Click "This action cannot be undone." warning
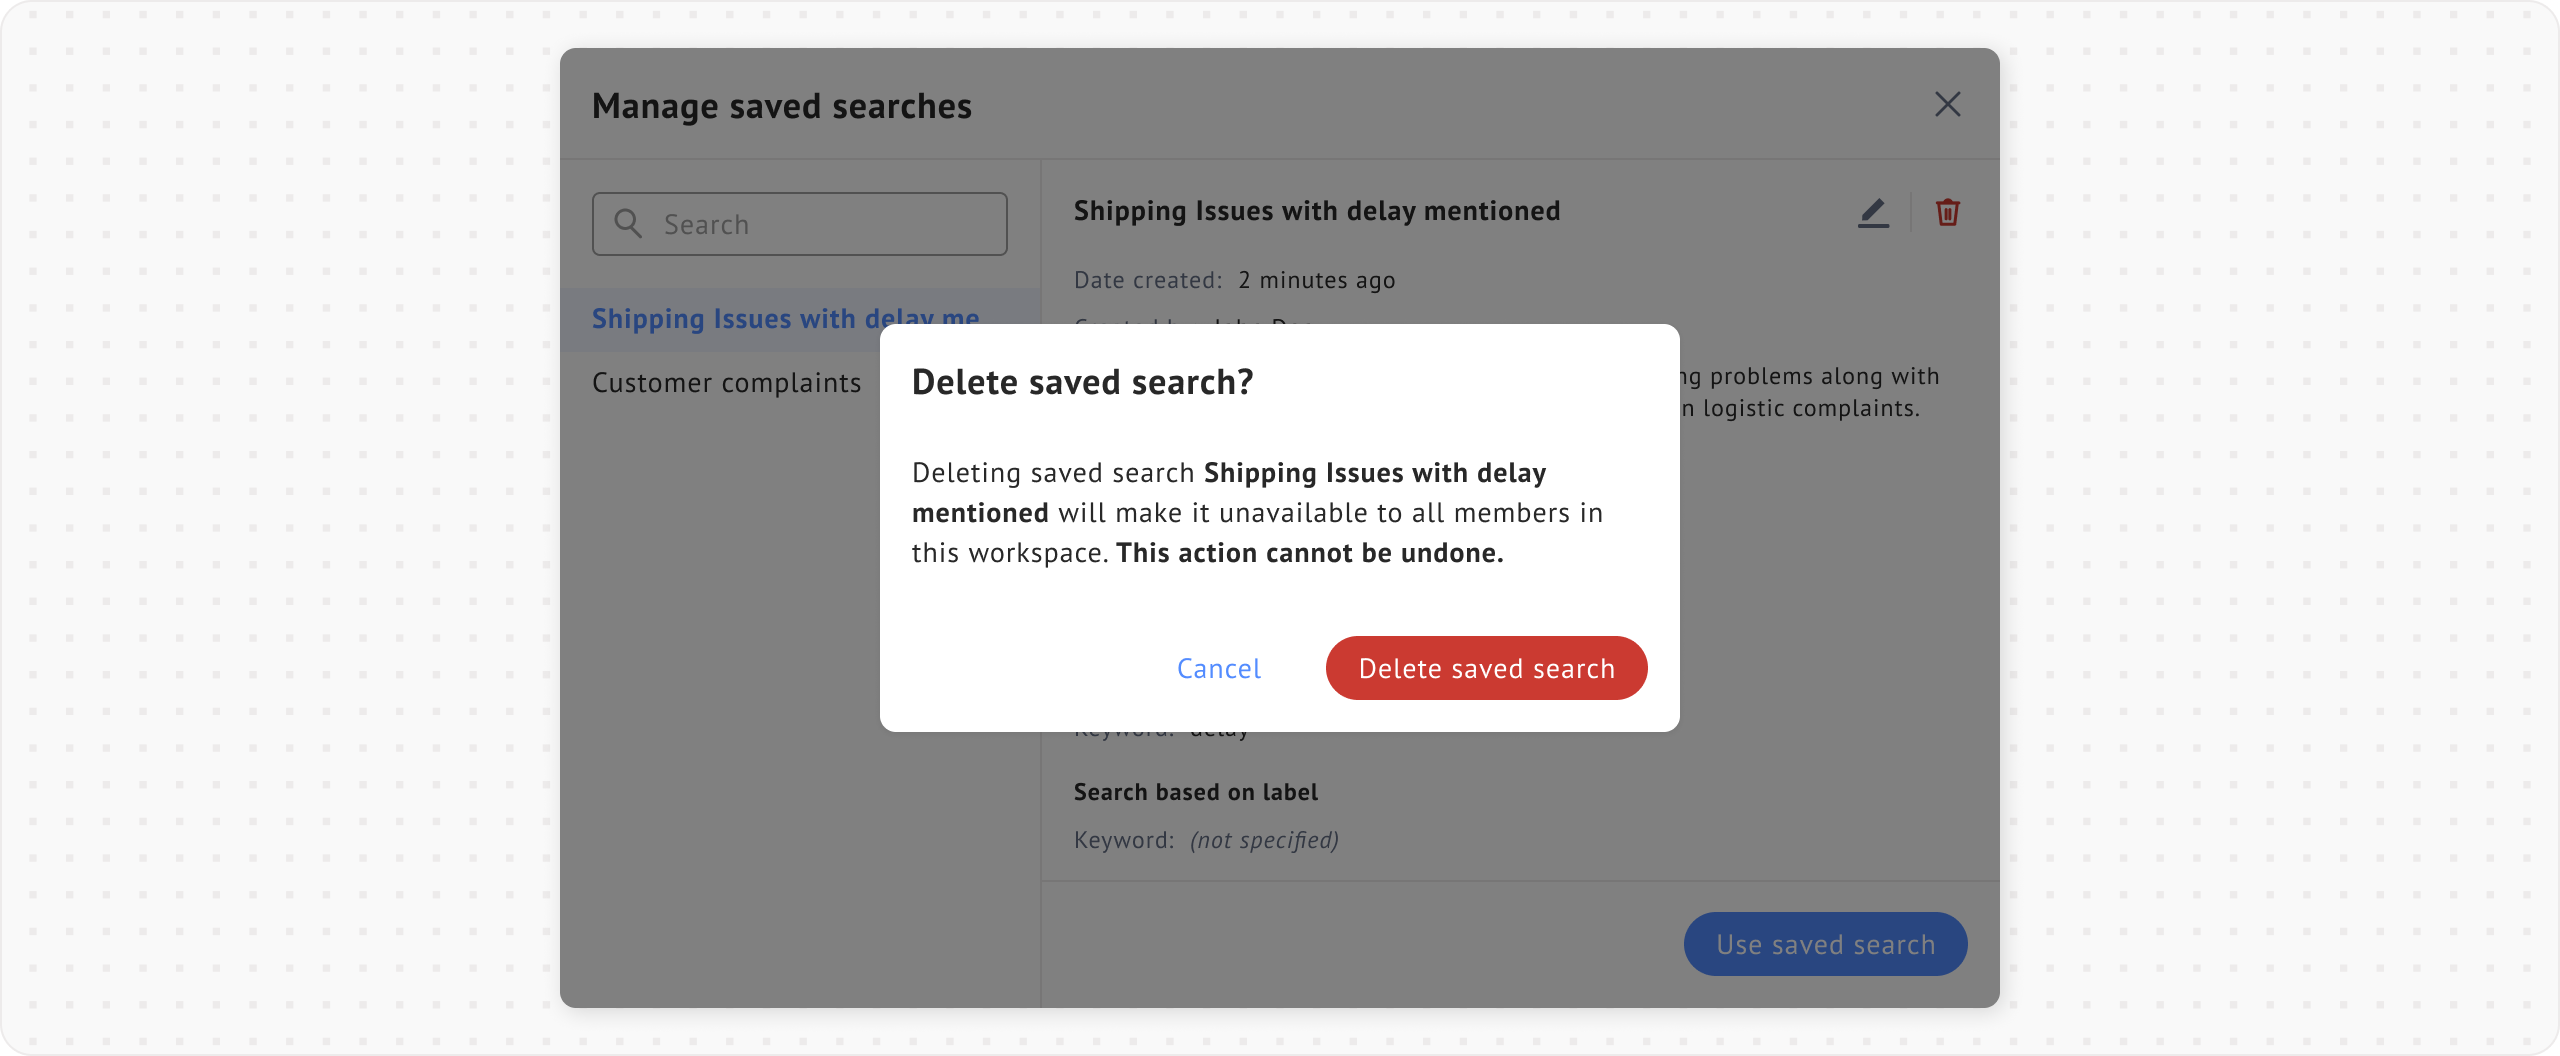 1309,553
